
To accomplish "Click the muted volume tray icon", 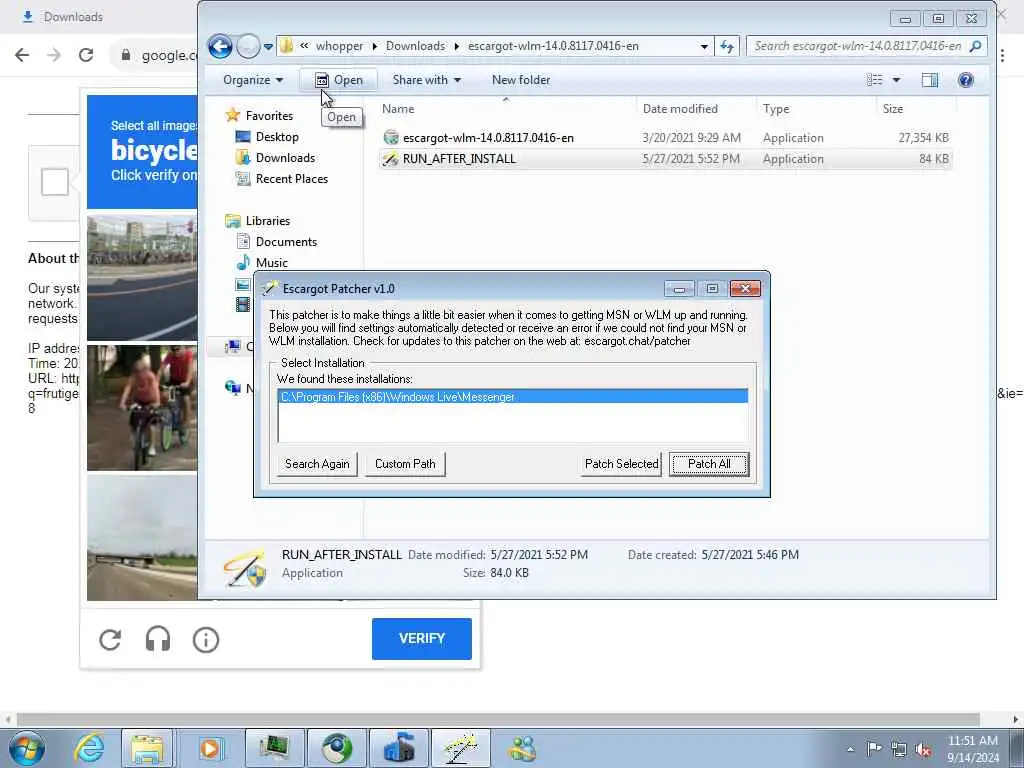I will pos(923,749).
